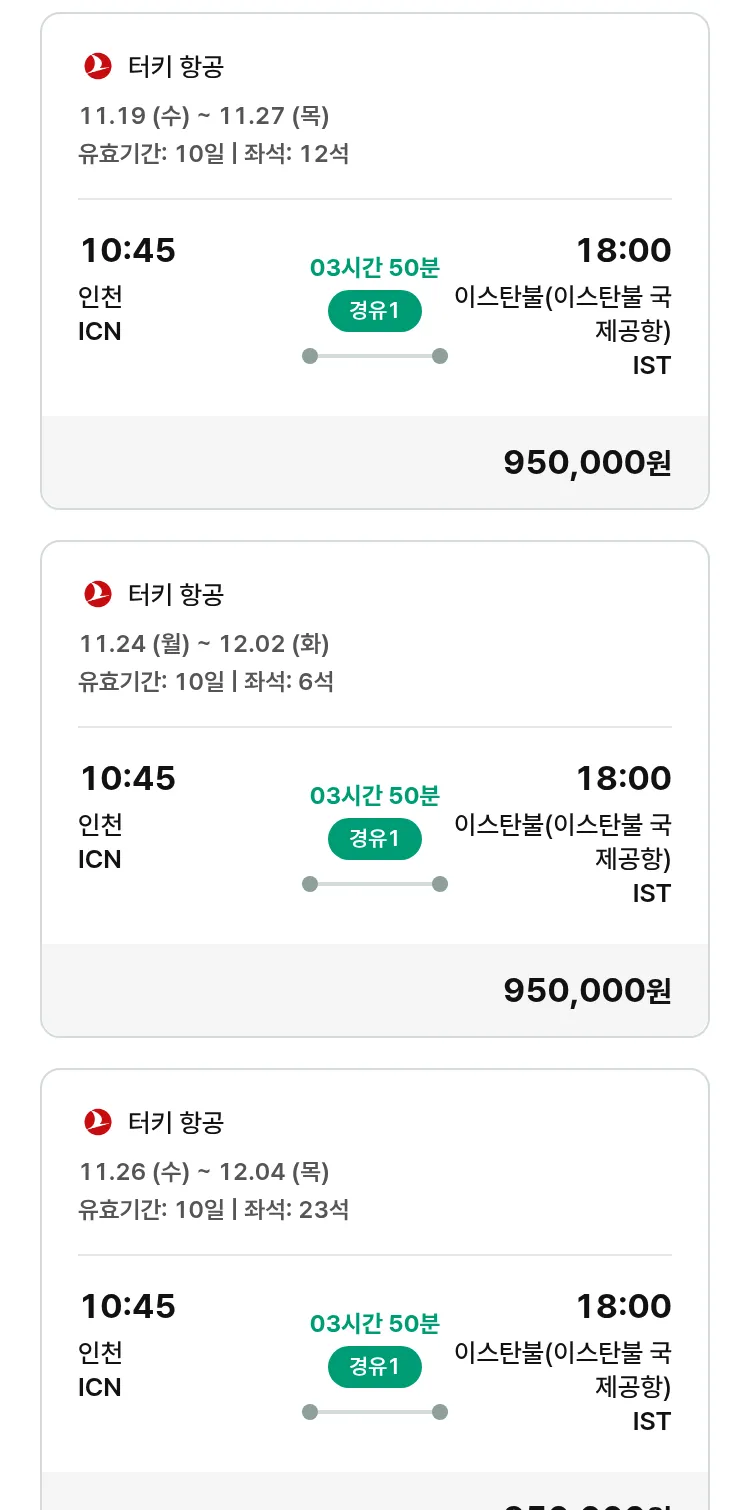Screen dimensions: 750x1510
Task: Click IST arrival code in second card
Action: 651,893
